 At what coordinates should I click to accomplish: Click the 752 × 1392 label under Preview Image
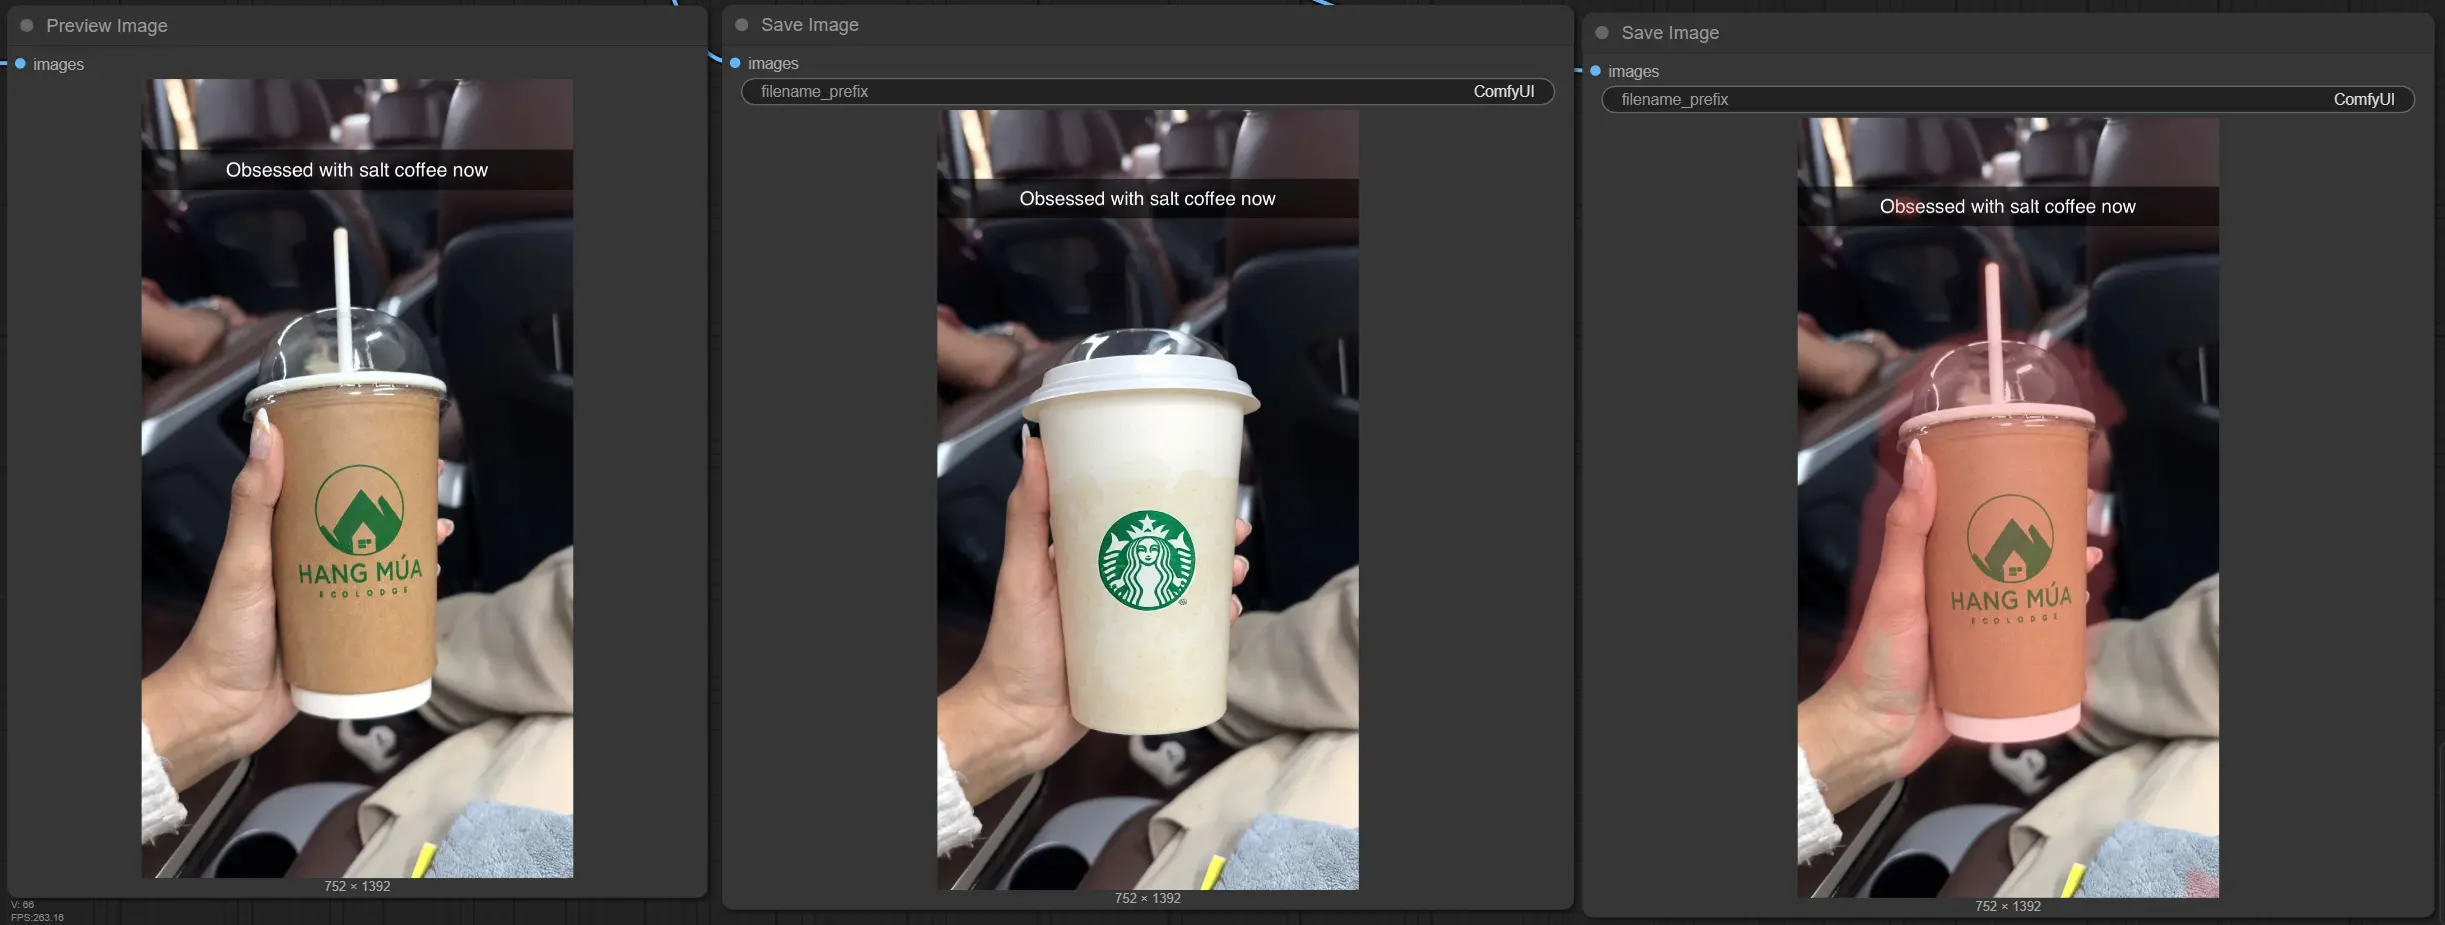[x=357, y=887]
